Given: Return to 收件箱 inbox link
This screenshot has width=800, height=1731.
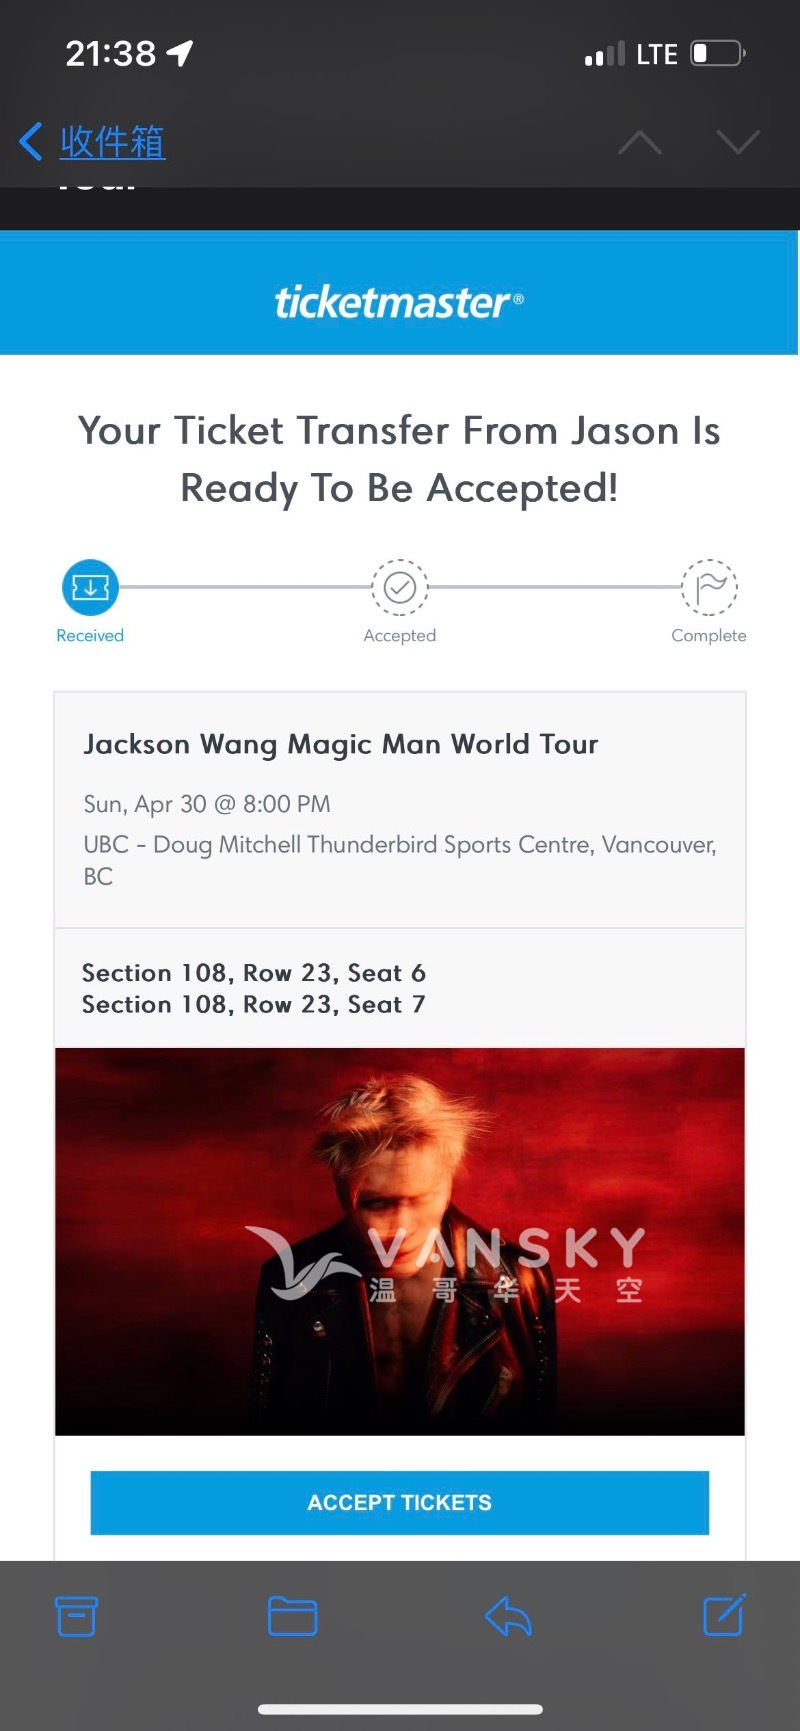Looking at the screenshot, I should [x=112, y=142].
